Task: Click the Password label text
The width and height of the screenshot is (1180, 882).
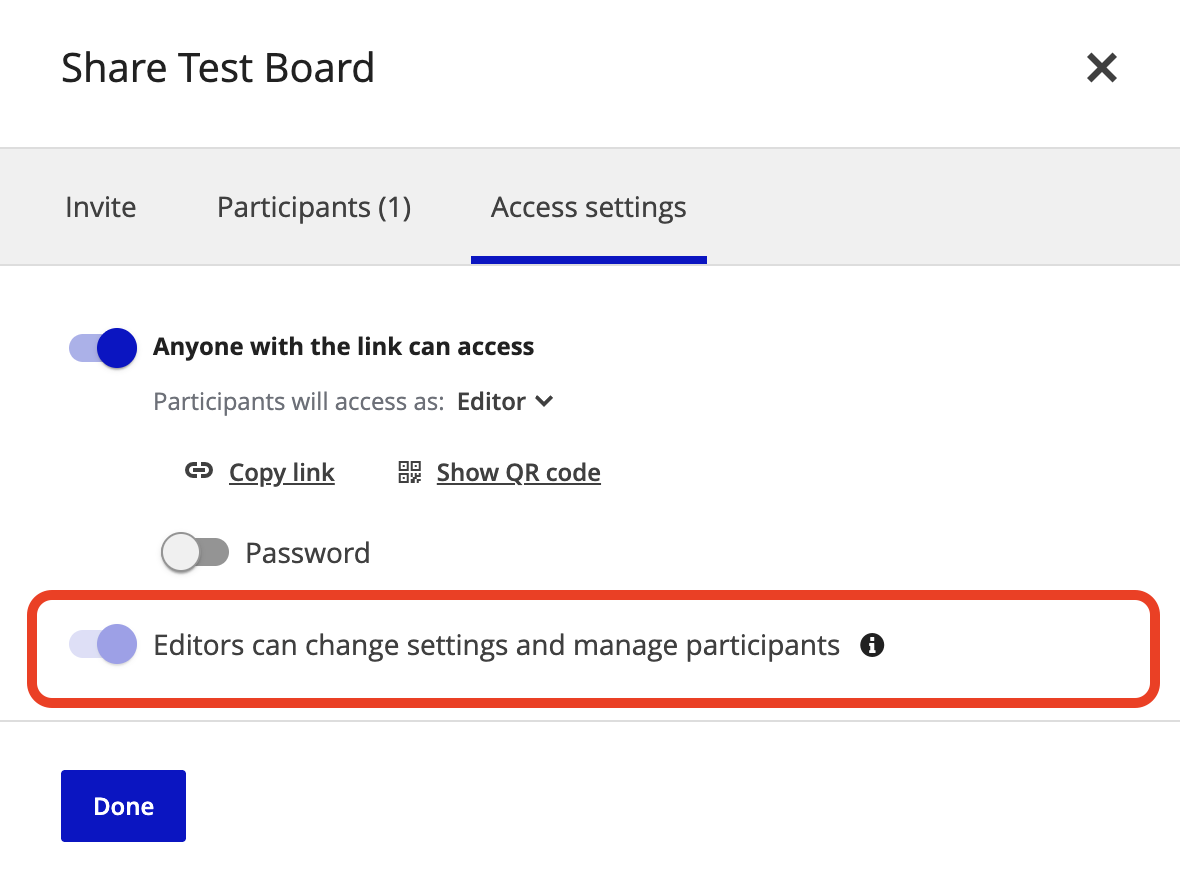Action: [x=307, y=553]
